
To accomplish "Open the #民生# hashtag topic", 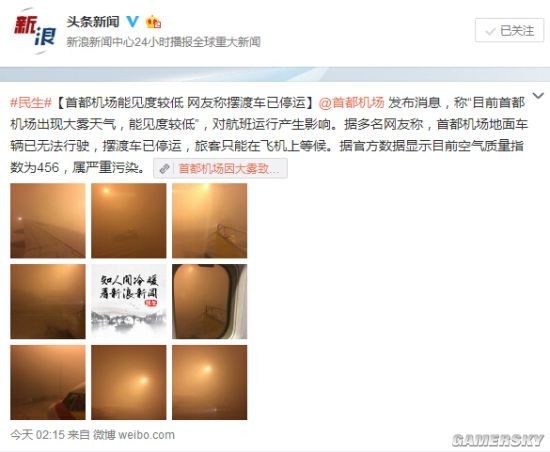I will click(x=31, y=103).
